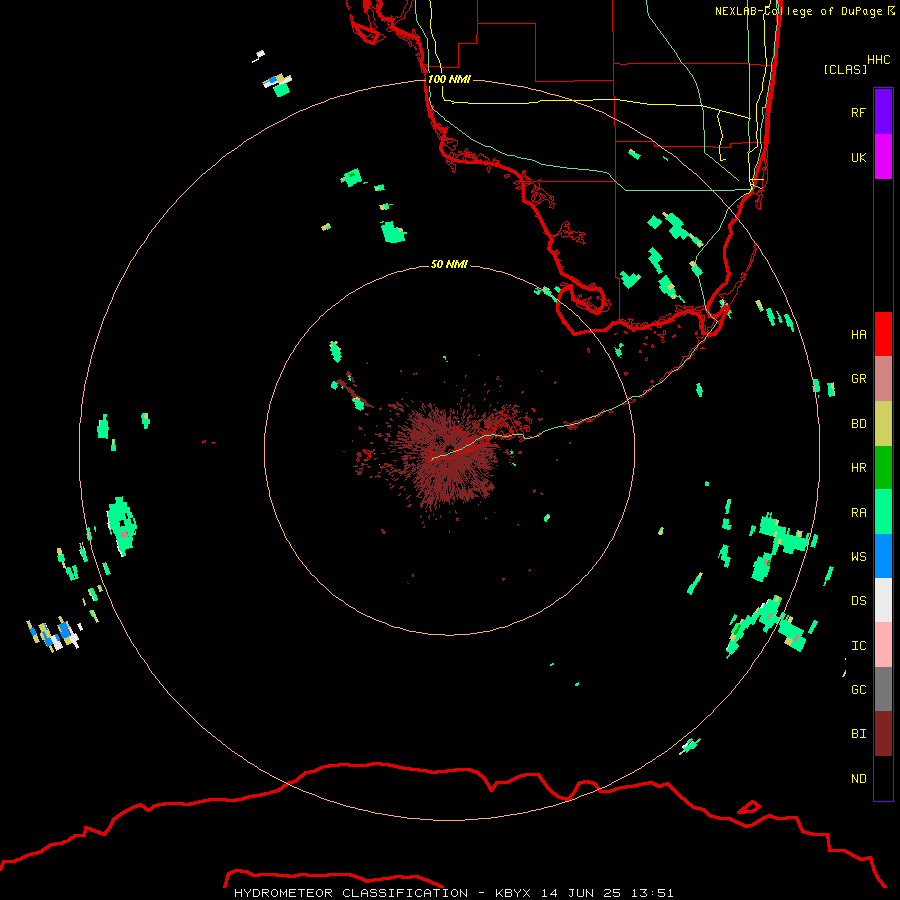Click the DS white legend swatch
Image resolution: width=900 pixels, height=900 pixels.
(x=883, y=600)
